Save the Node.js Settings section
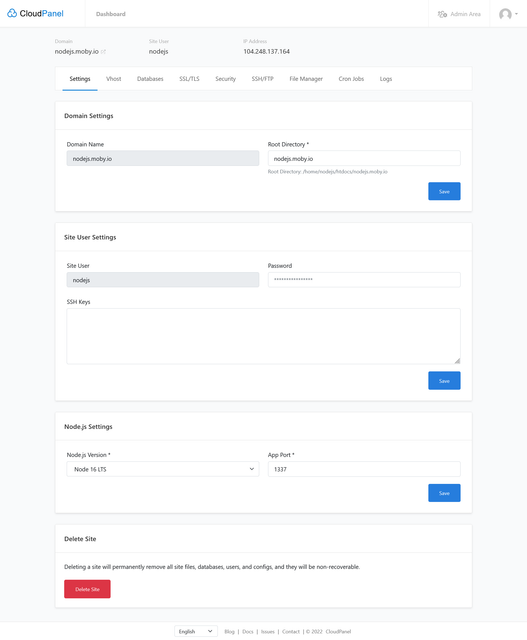The image size is (527, 640). pos(444,493)
